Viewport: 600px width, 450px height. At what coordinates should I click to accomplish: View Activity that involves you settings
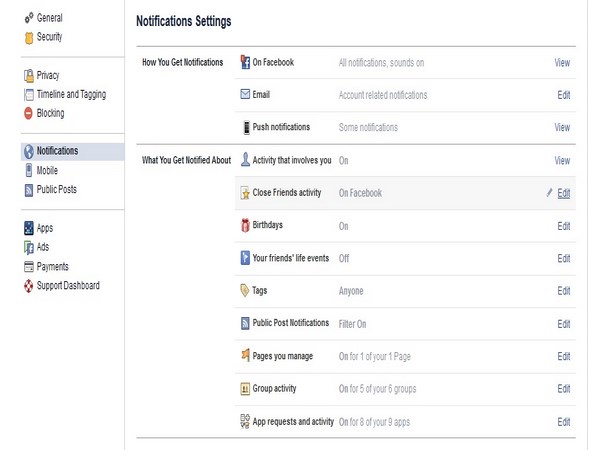tap(562, 161)
